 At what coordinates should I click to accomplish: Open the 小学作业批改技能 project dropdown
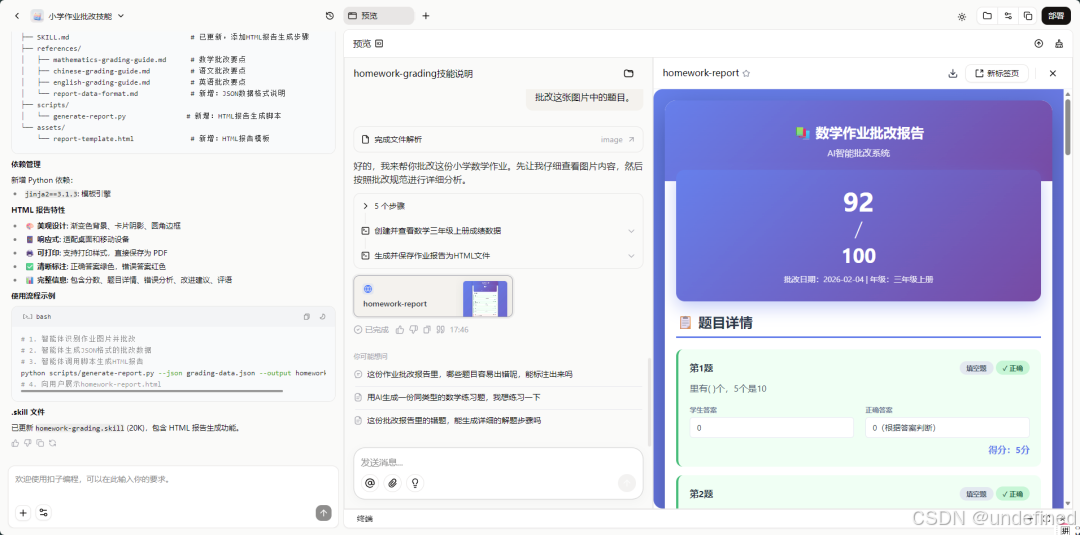78,16
